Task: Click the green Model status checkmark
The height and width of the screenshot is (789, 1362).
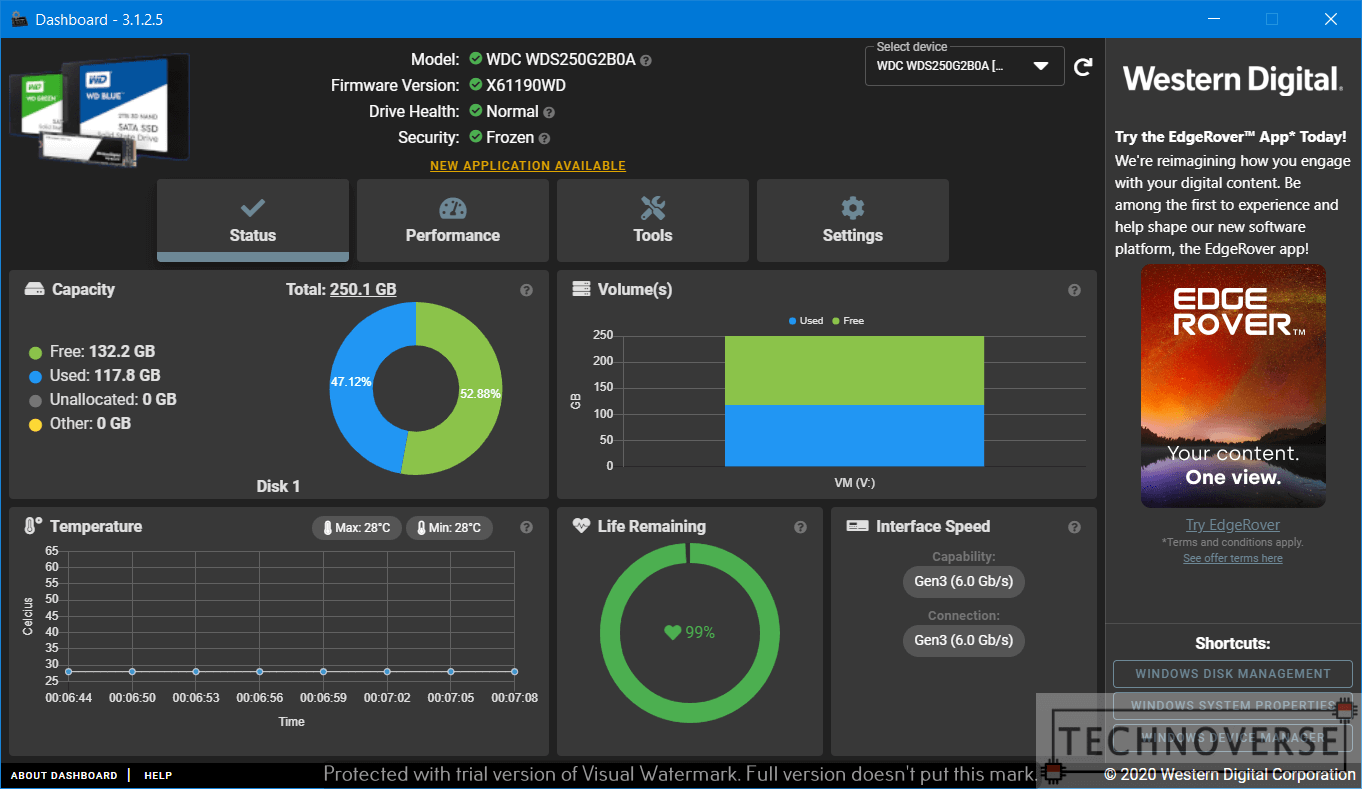Action: (476, 59)
